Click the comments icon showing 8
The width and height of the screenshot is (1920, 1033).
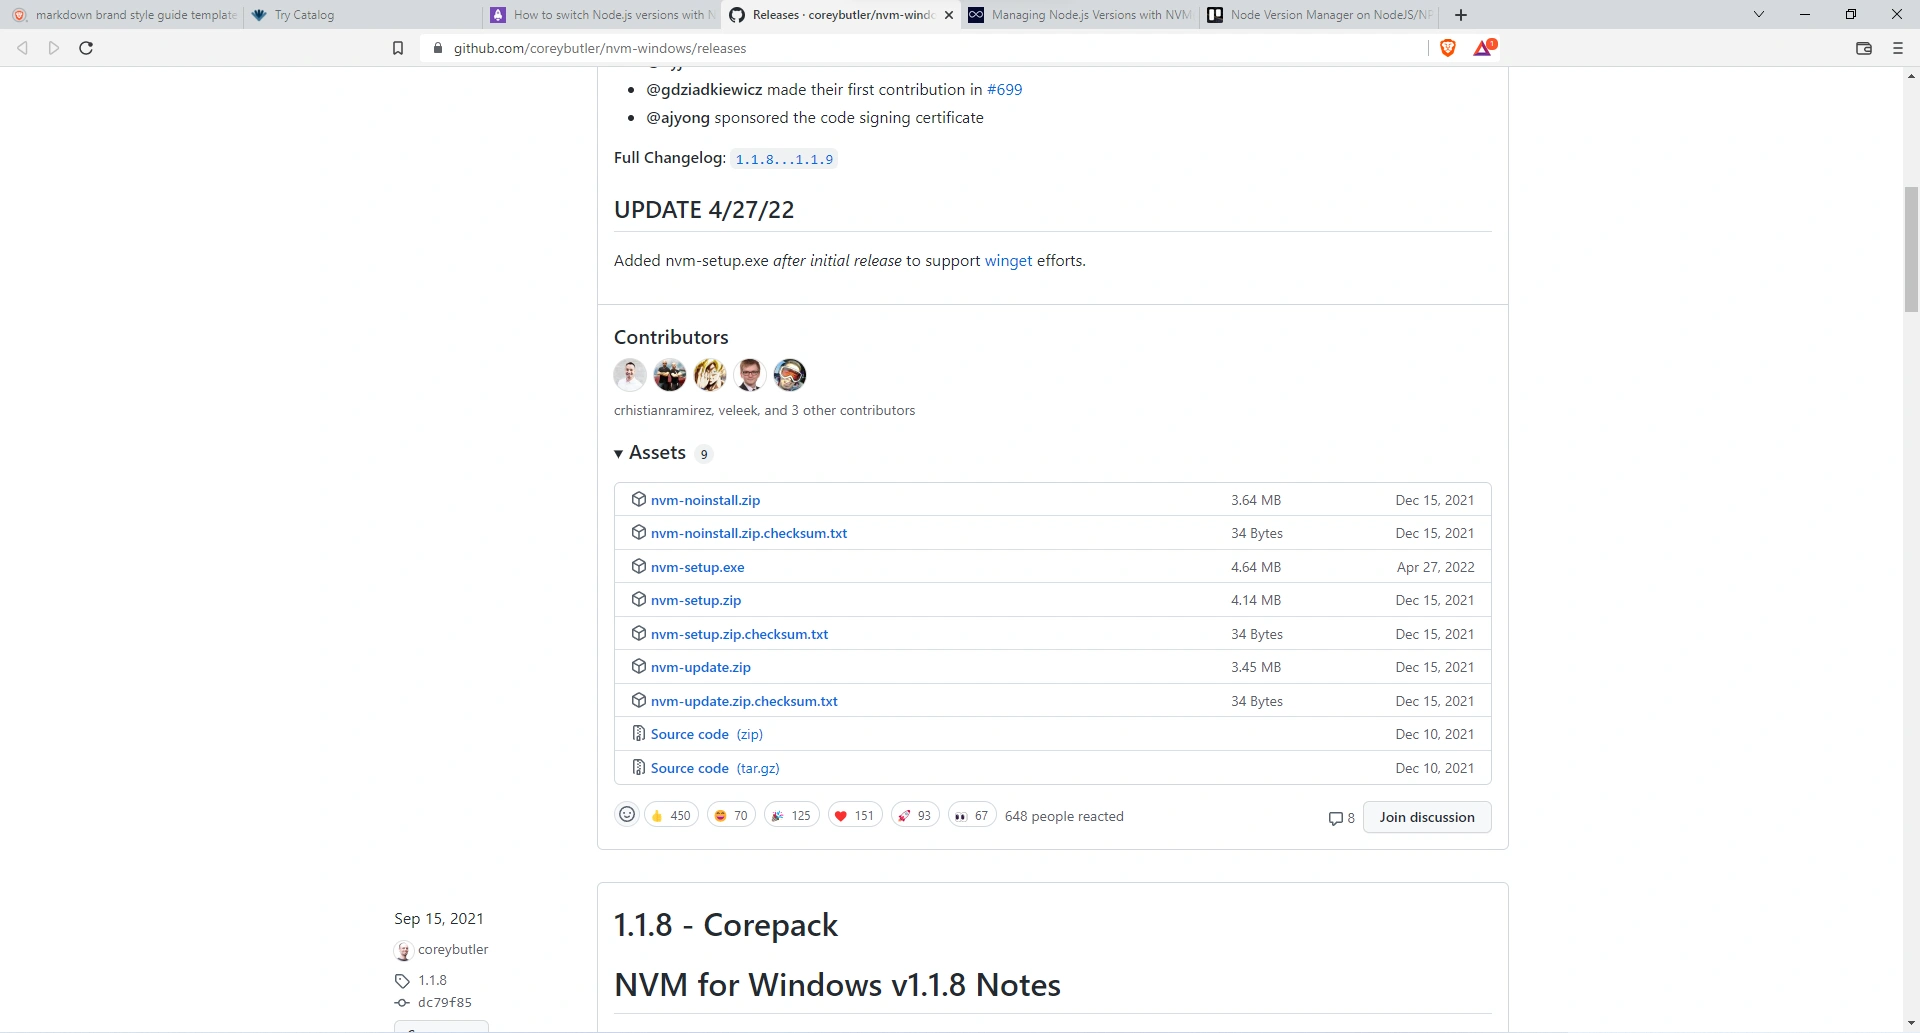[x=1341, y=818]
